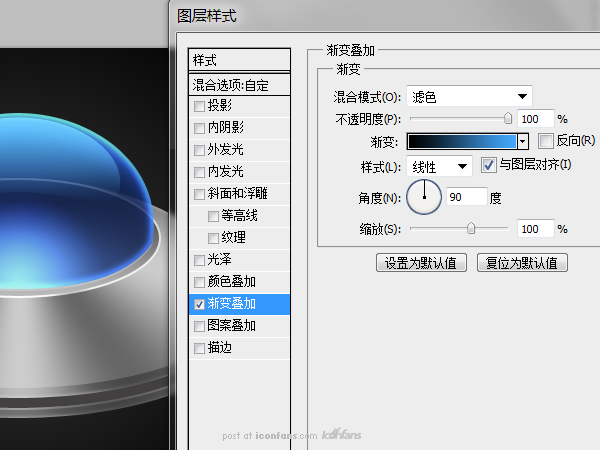This screenshot has width=600, height=450.
Task: Check the 纹理 texture checkbox
Action: (x=213, y=238)
